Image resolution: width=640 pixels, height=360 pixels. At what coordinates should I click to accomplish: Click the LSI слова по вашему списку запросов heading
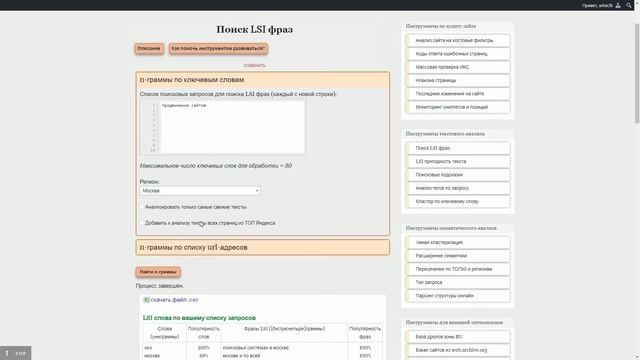(199, 318)
